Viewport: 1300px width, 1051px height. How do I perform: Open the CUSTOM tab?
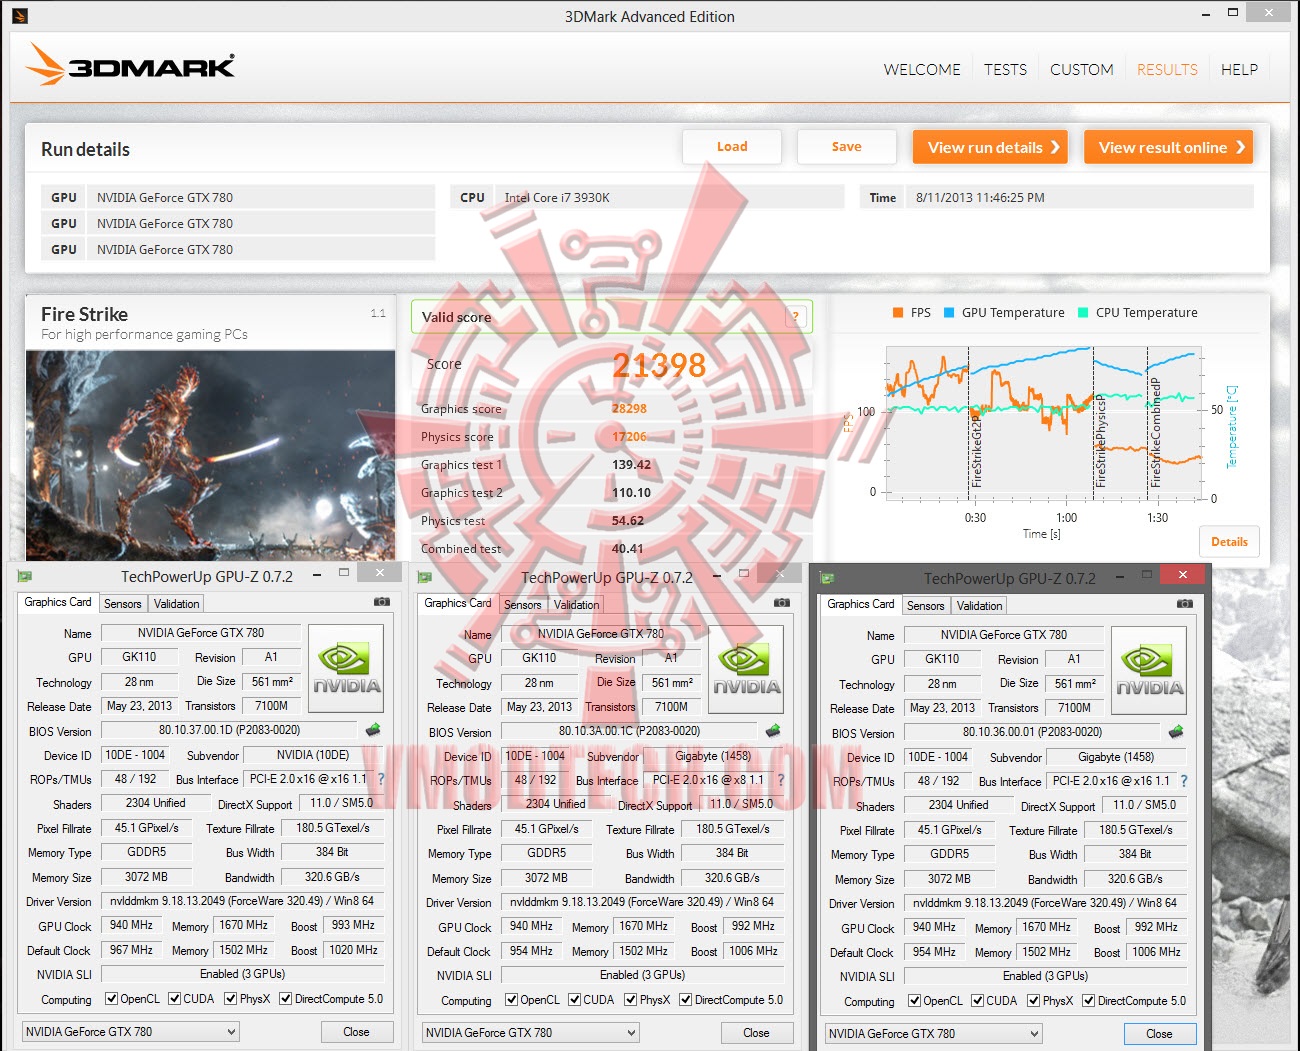[x=1082, y=70]
